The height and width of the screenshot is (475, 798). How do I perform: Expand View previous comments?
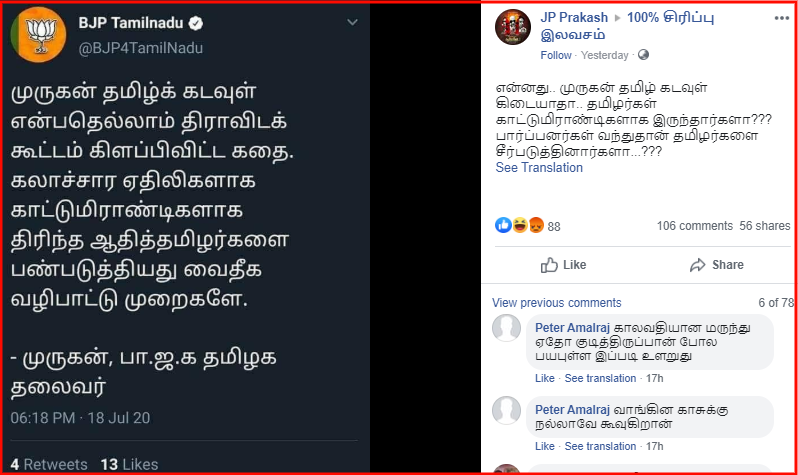pyautogui.click(x=556, y=302)
